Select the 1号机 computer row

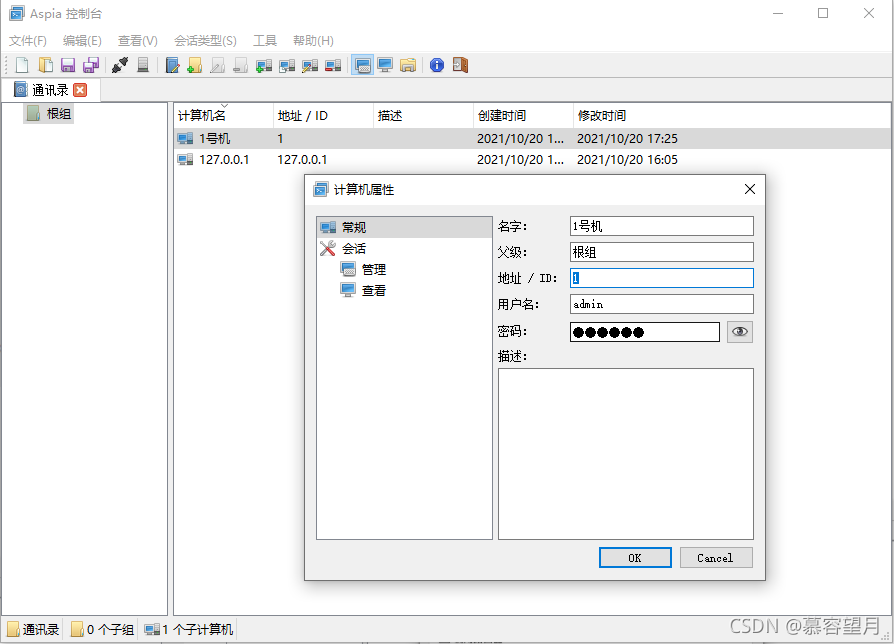532,138
